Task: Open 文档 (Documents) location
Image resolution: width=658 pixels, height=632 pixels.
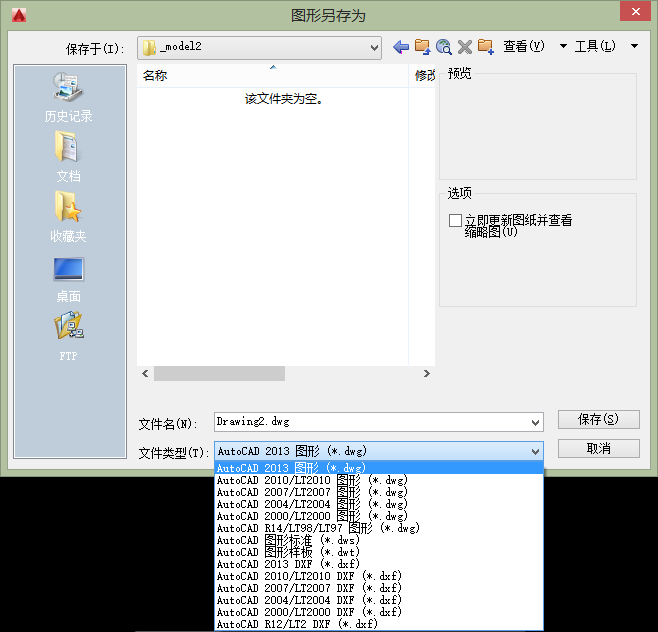Action: point(68,157)
